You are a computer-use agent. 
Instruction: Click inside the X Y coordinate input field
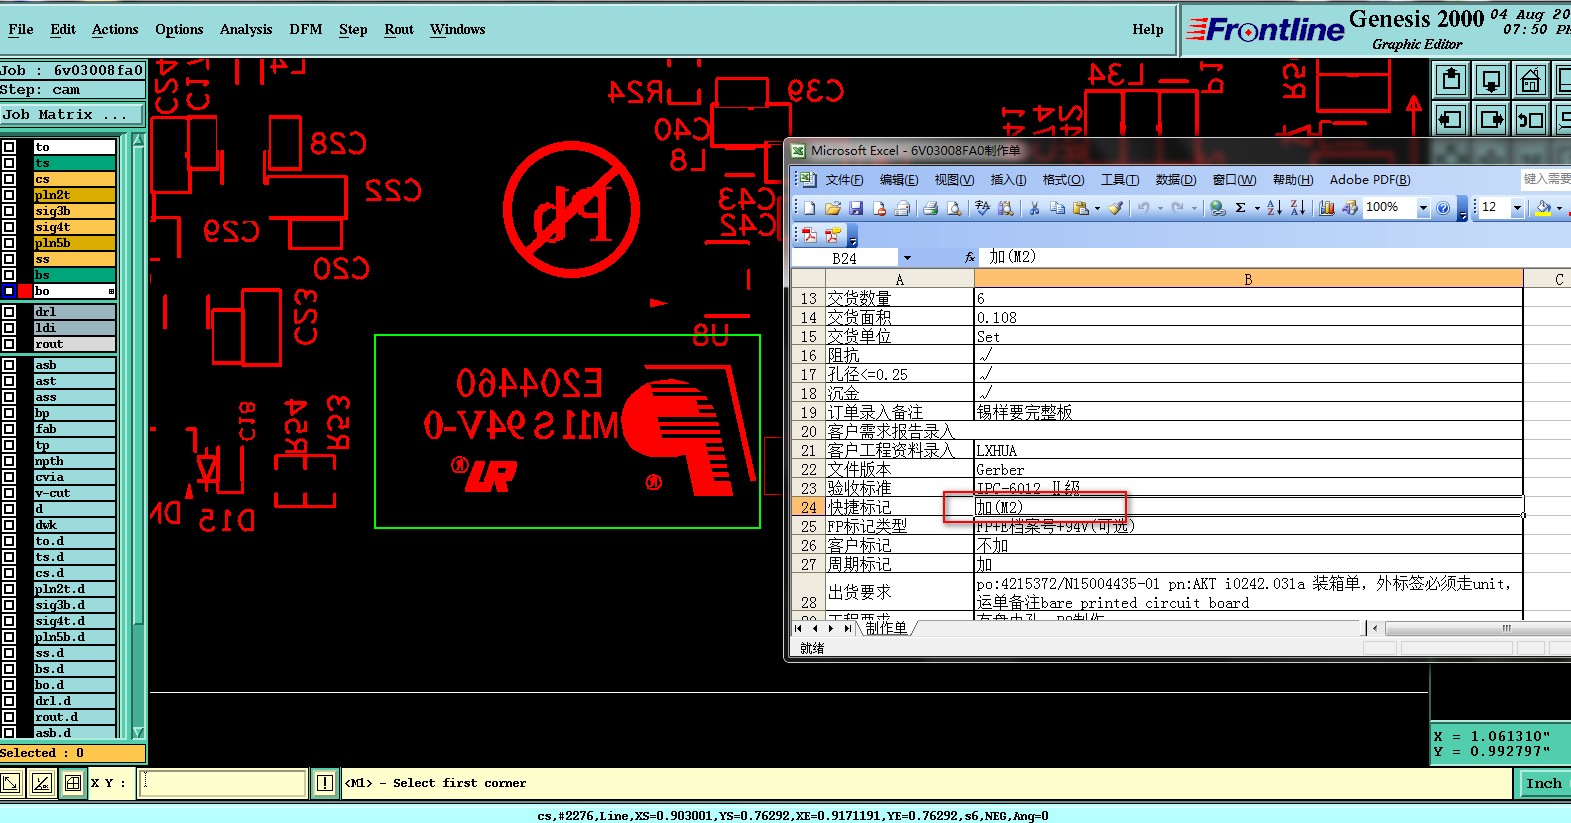(222, 783)
